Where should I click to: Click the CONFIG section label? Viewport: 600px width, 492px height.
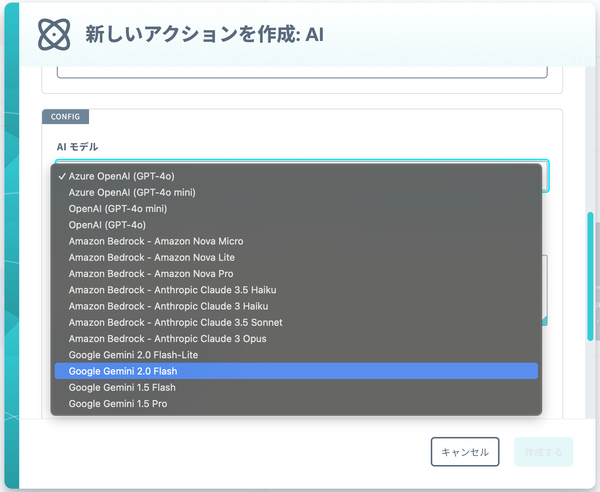tap(65, 117)
